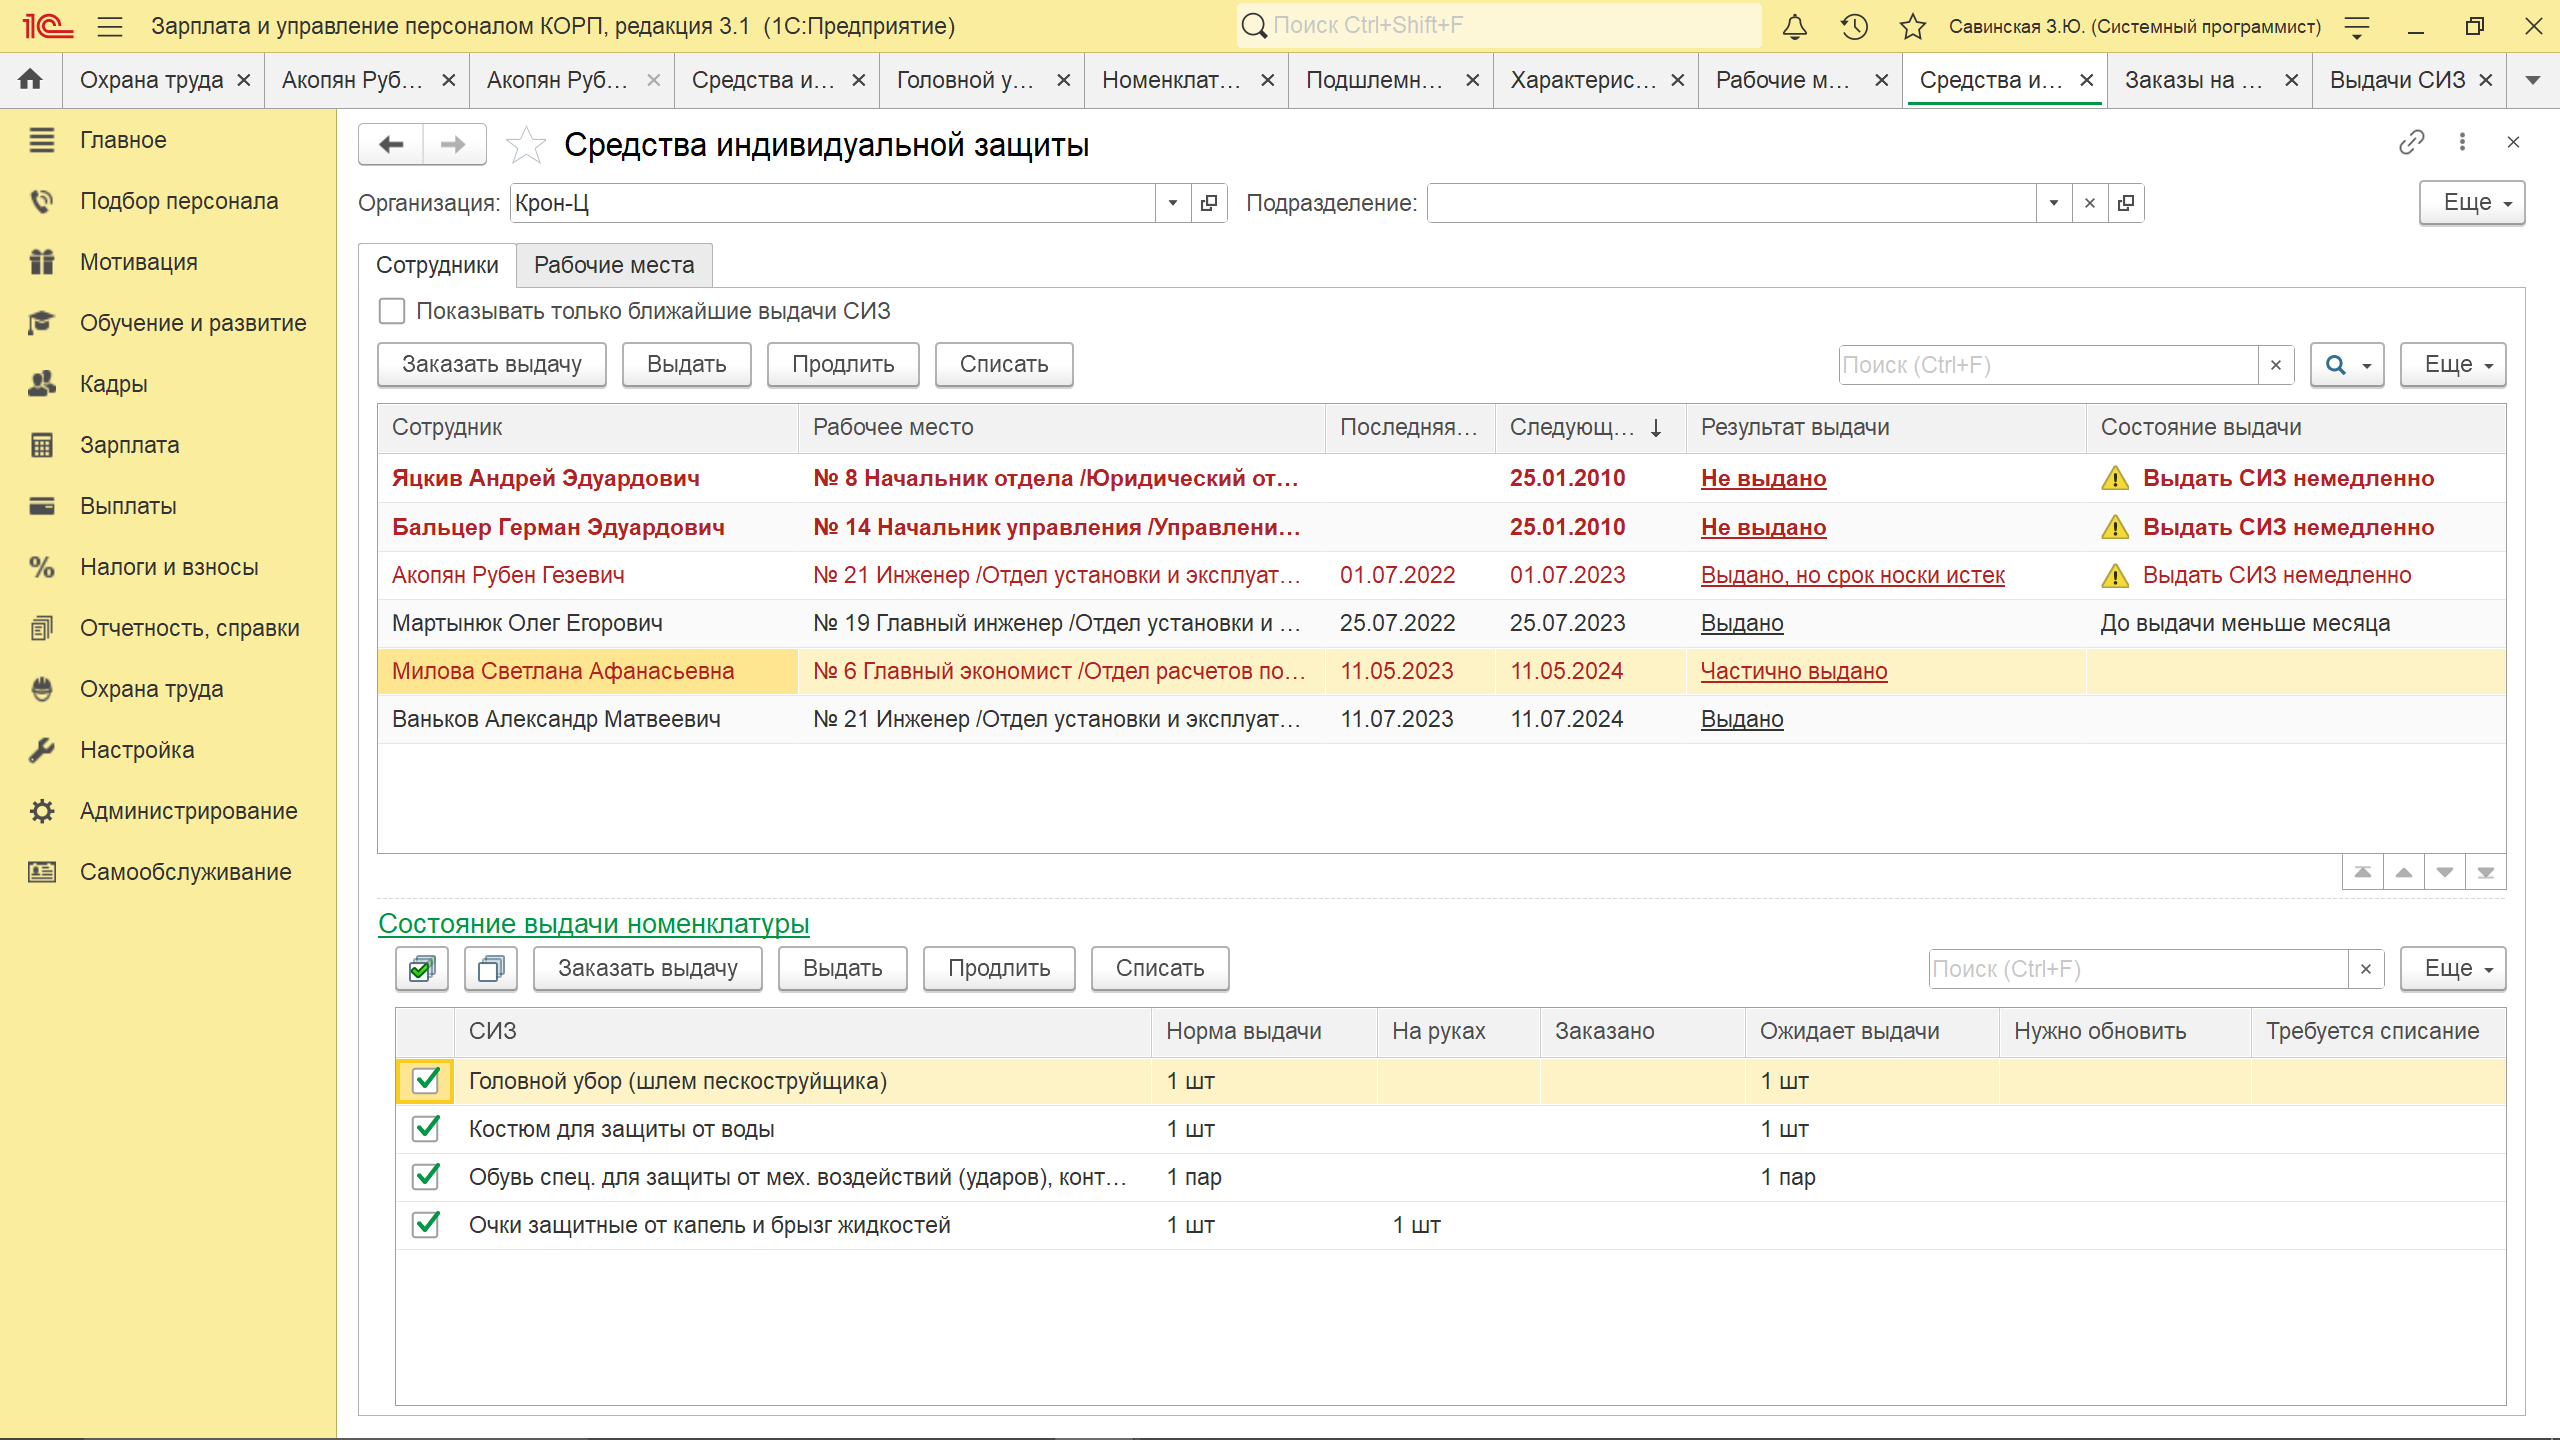Open the notifications bell icon
The image size is (2560, 1440).
click(1795, 26)
